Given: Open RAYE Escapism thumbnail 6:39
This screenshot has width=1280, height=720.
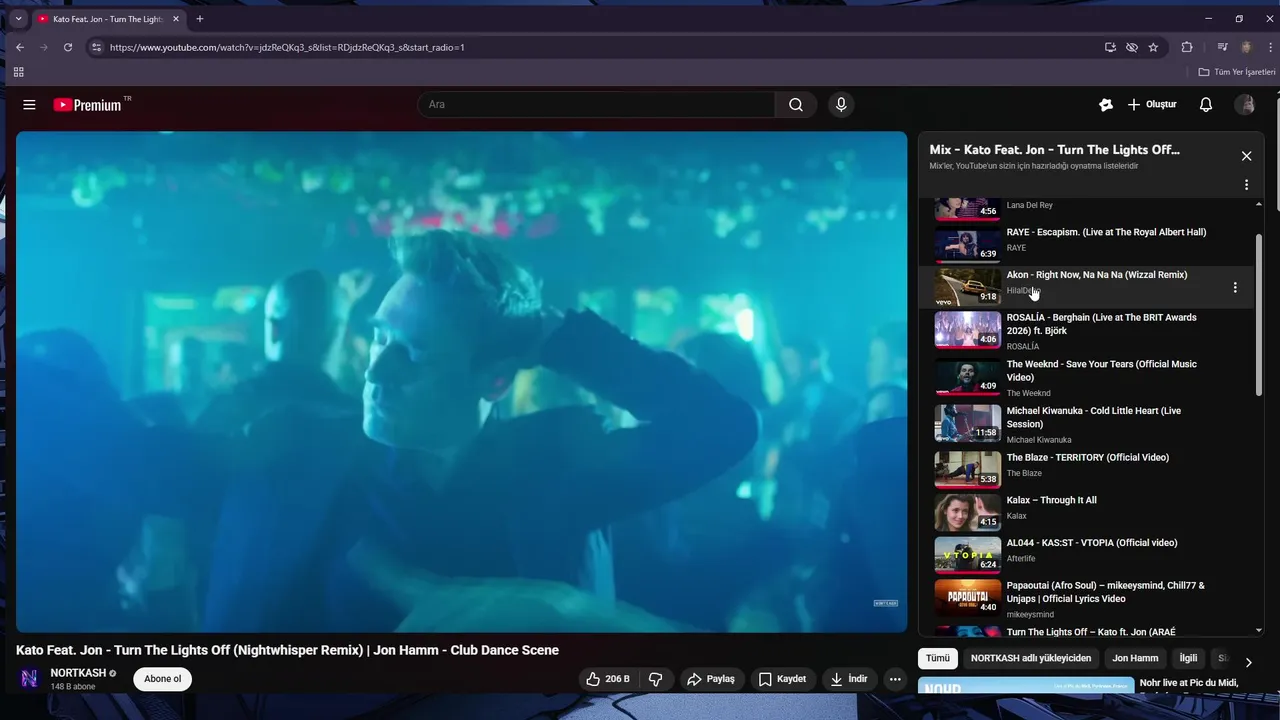Looking at the screenshot, I should 967,244.
